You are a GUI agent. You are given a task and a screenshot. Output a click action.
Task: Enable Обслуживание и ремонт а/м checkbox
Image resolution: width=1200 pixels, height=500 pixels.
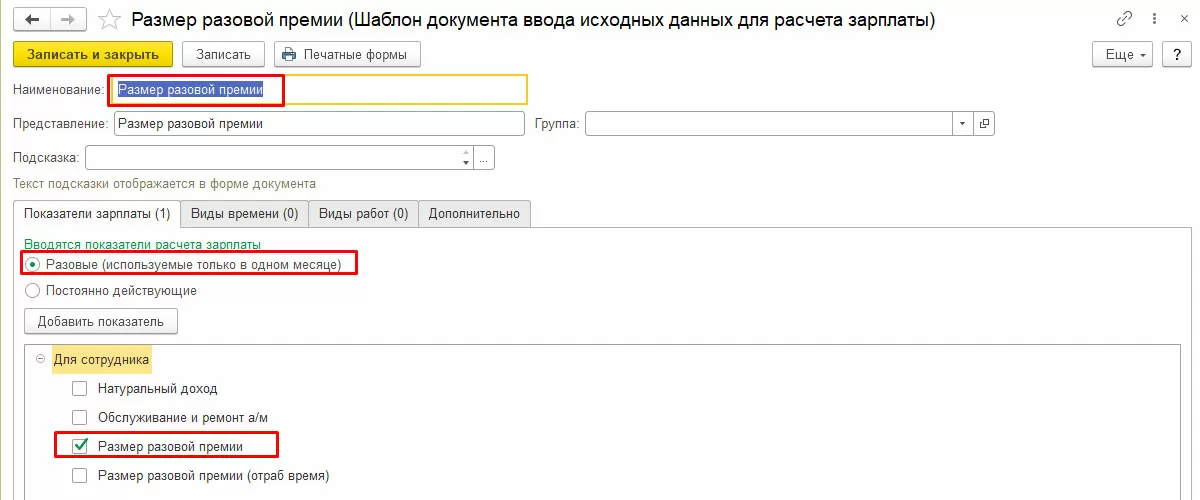pyautogui.click(x=80, y=417)
